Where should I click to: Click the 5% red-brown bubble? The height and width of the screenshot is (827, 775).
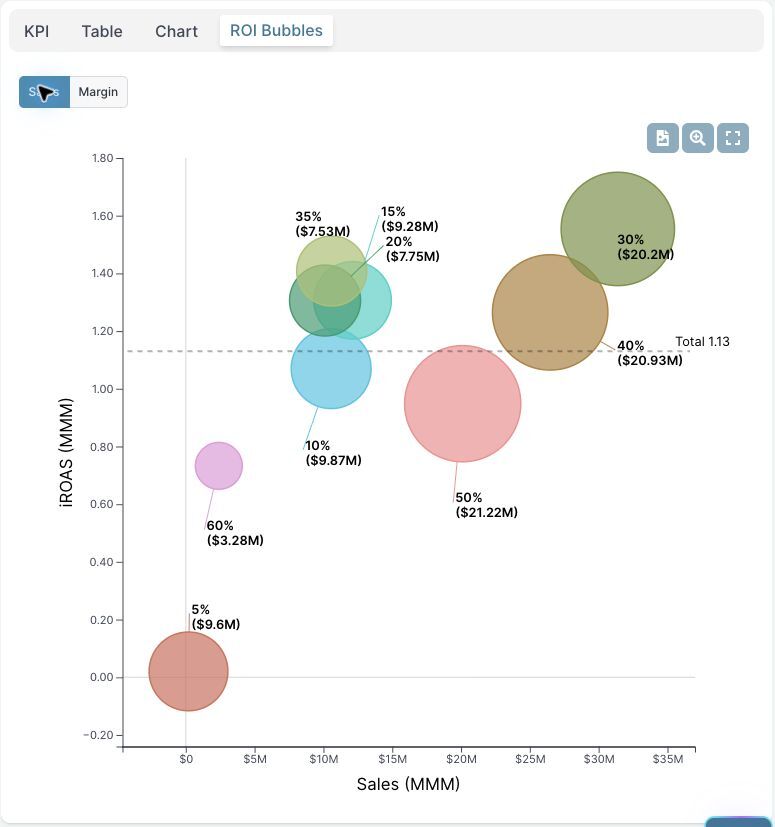coord(188,671)
